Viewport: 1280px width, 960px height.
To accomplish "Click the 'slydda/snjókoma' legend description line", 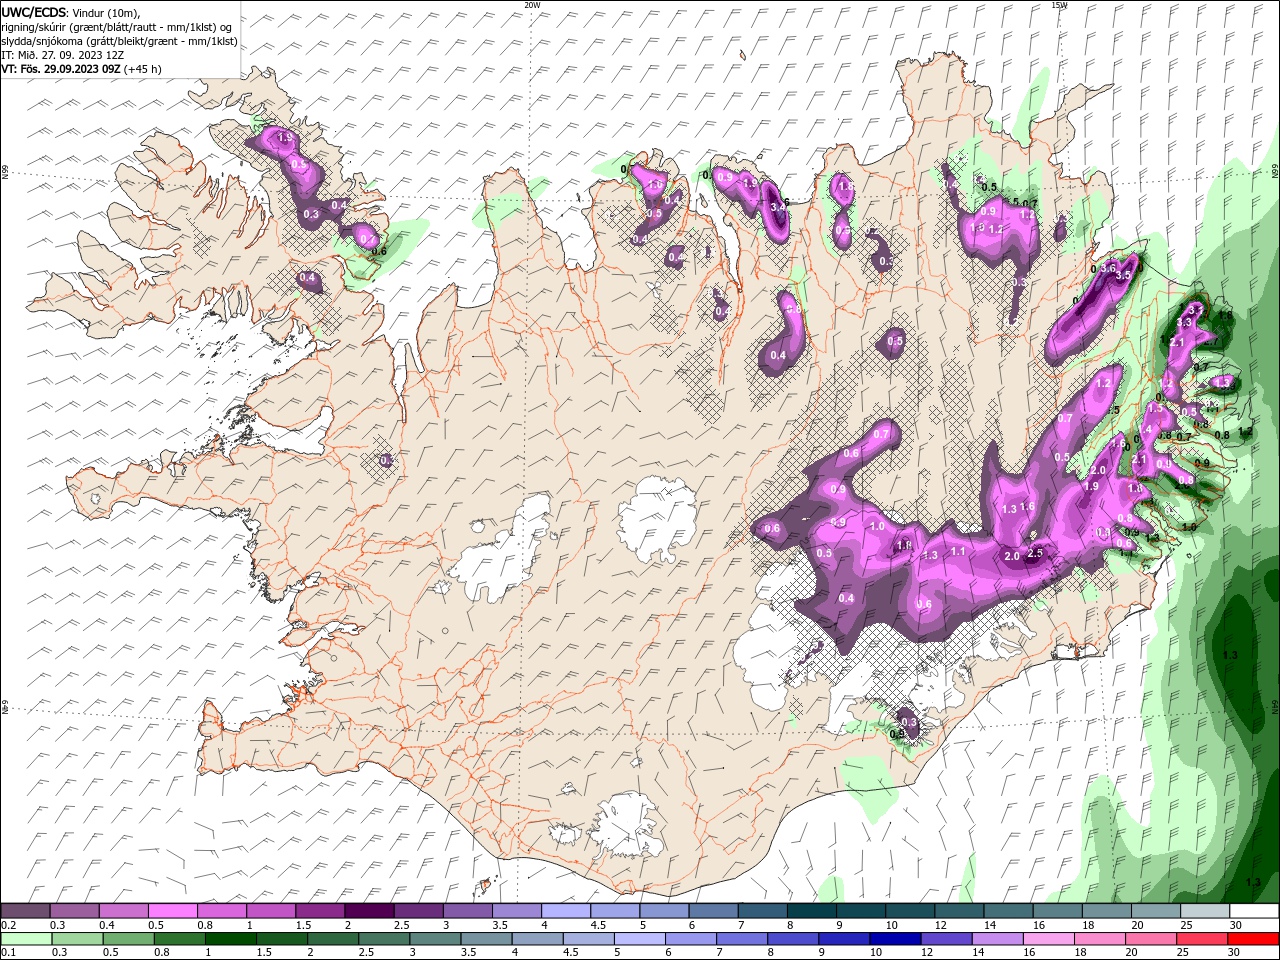I will 119,41.
